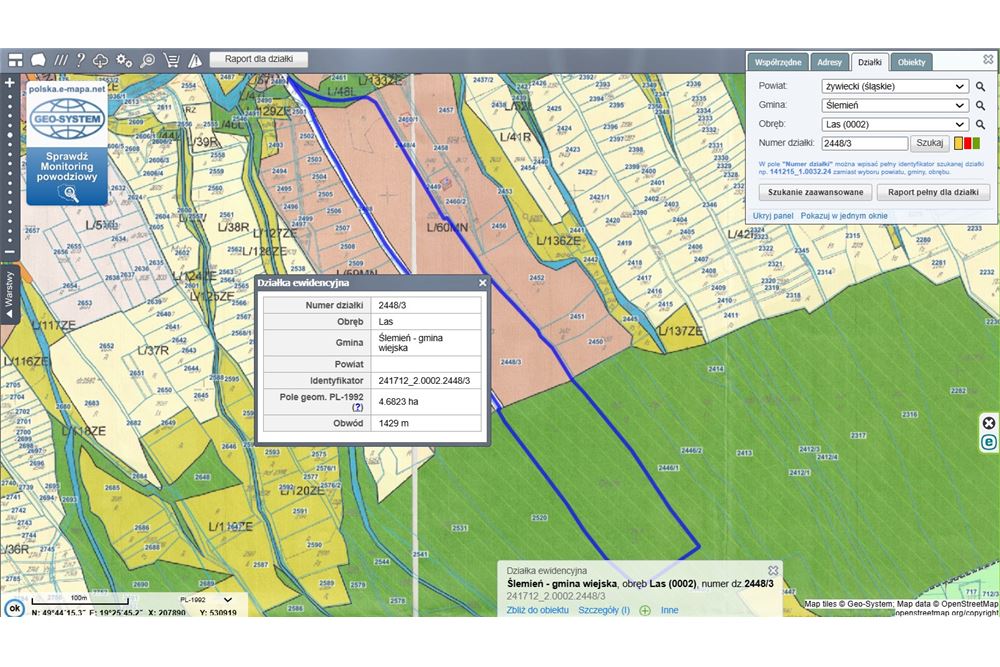Expand the Obręb dropdown
Image resolution: width=1000 pixels, height=667 pixels.
(x=894, y=124)
